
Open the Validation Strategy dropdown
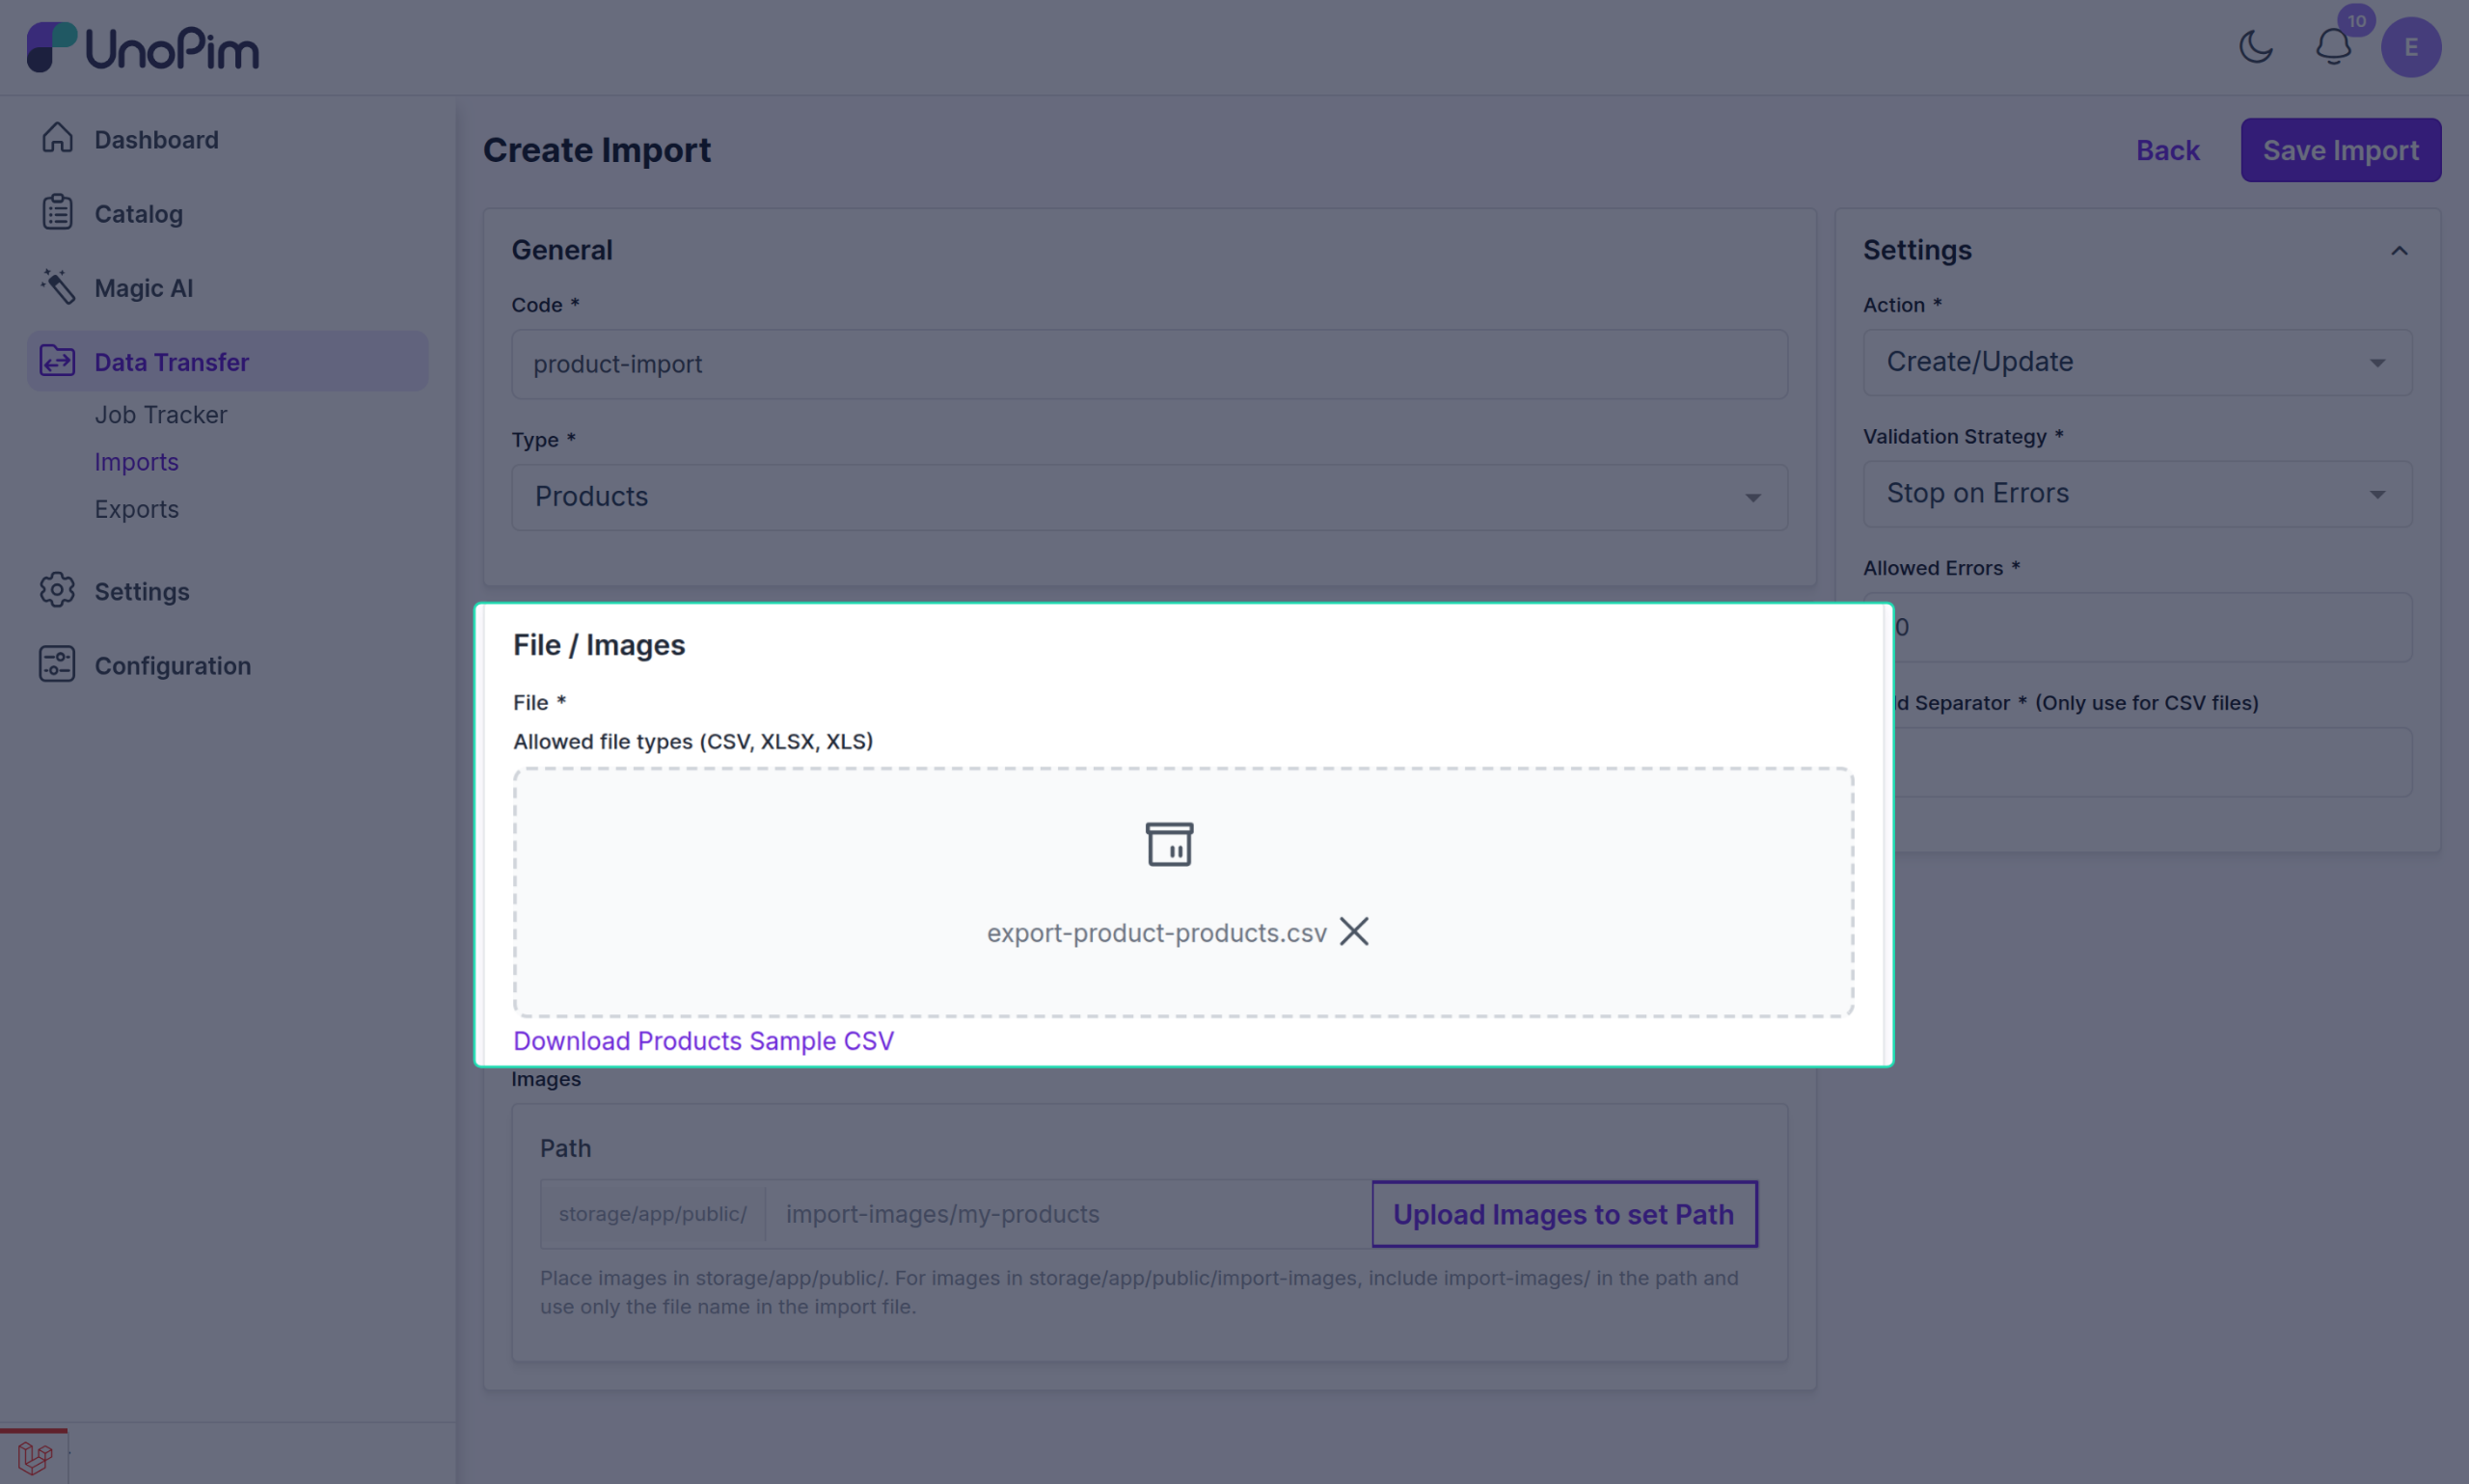[2137, 493]
